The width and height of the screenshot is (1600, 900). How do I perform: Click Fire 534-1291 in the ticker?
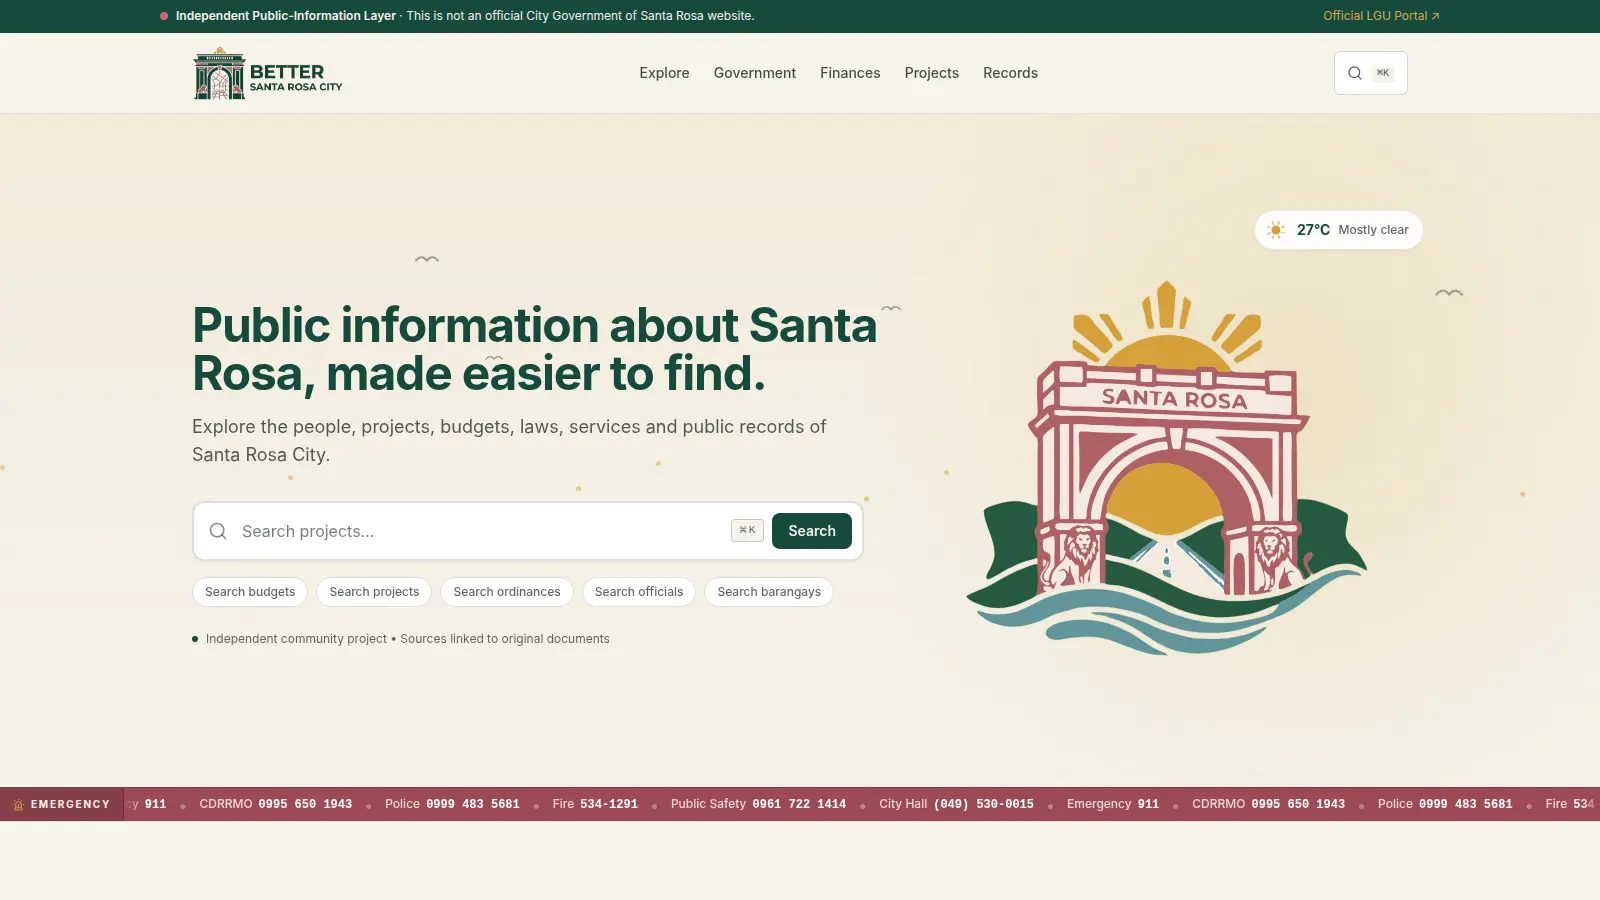(x=595, y=804)
